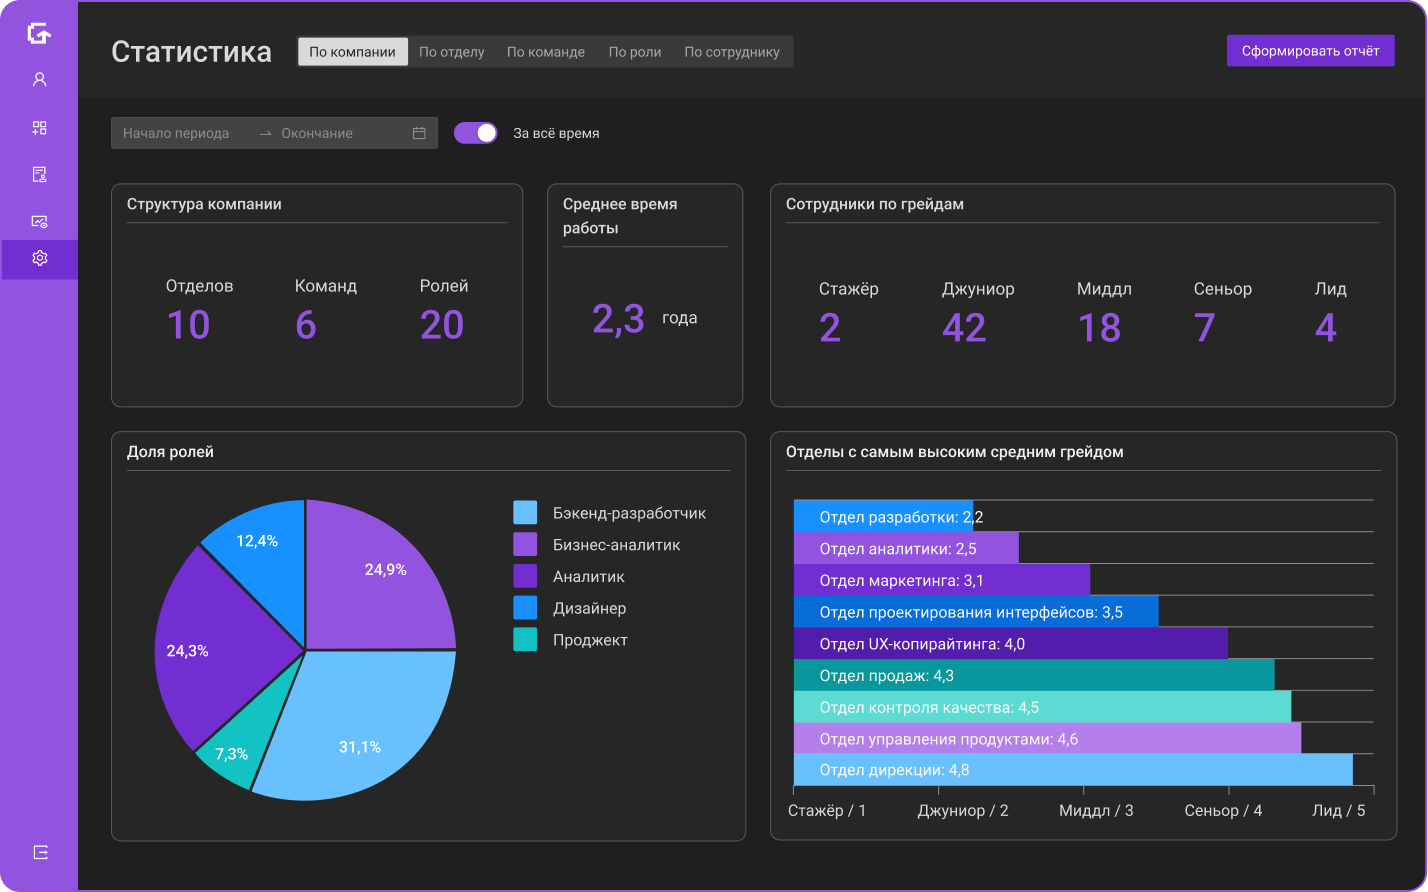Open the document-with-person sidebar icon
1428x892 pixels.
click(40, 175)
